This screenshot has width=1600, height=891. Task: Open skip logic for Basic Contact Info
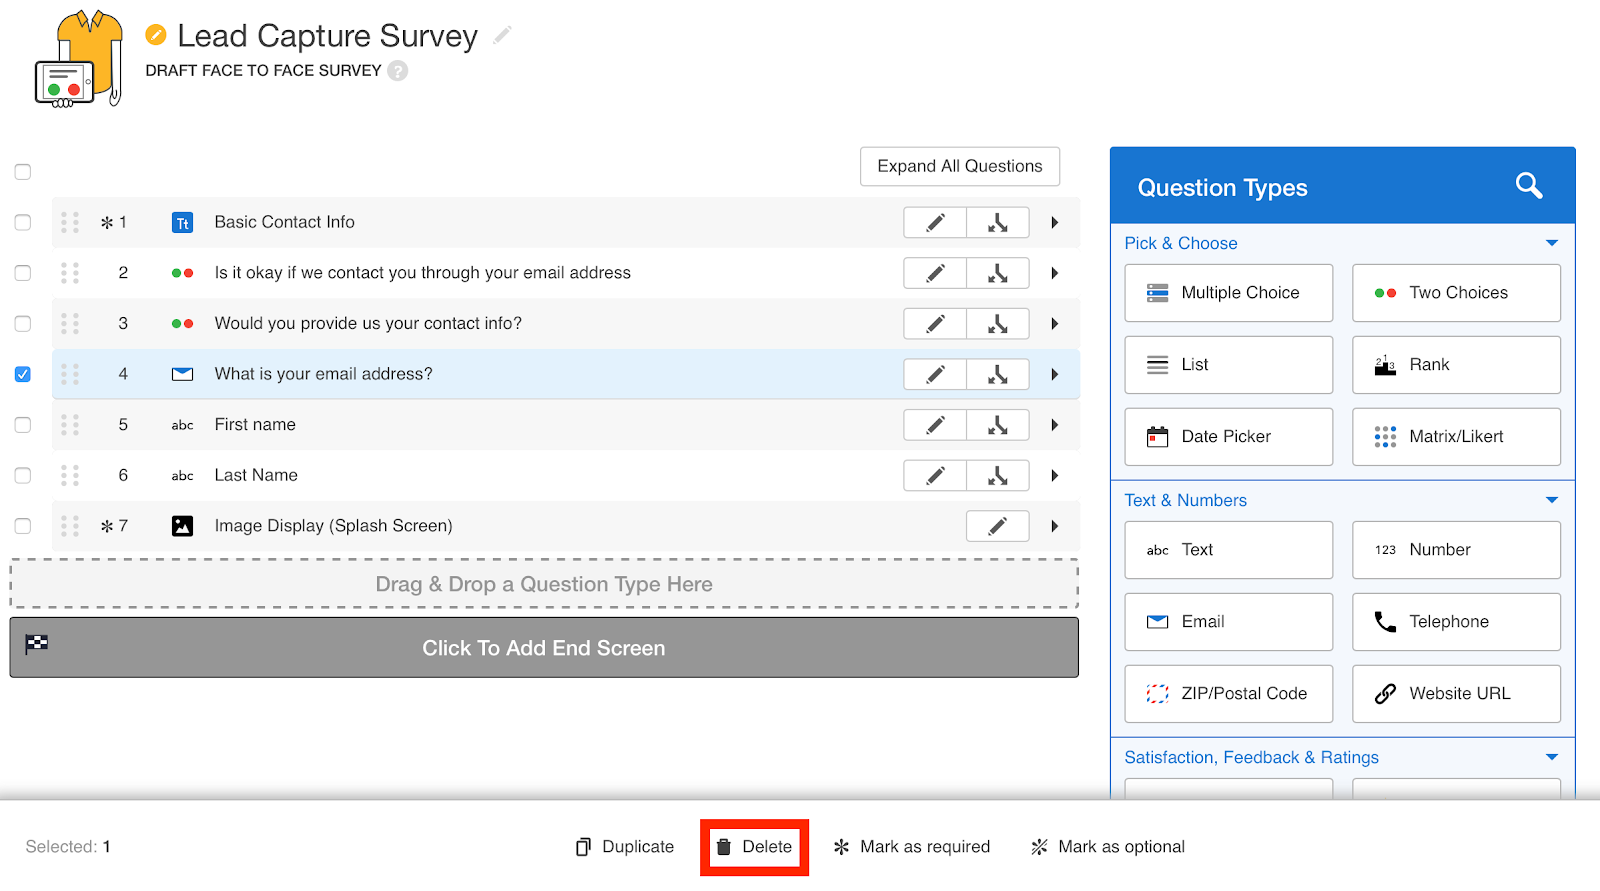(x=998, y=223)
